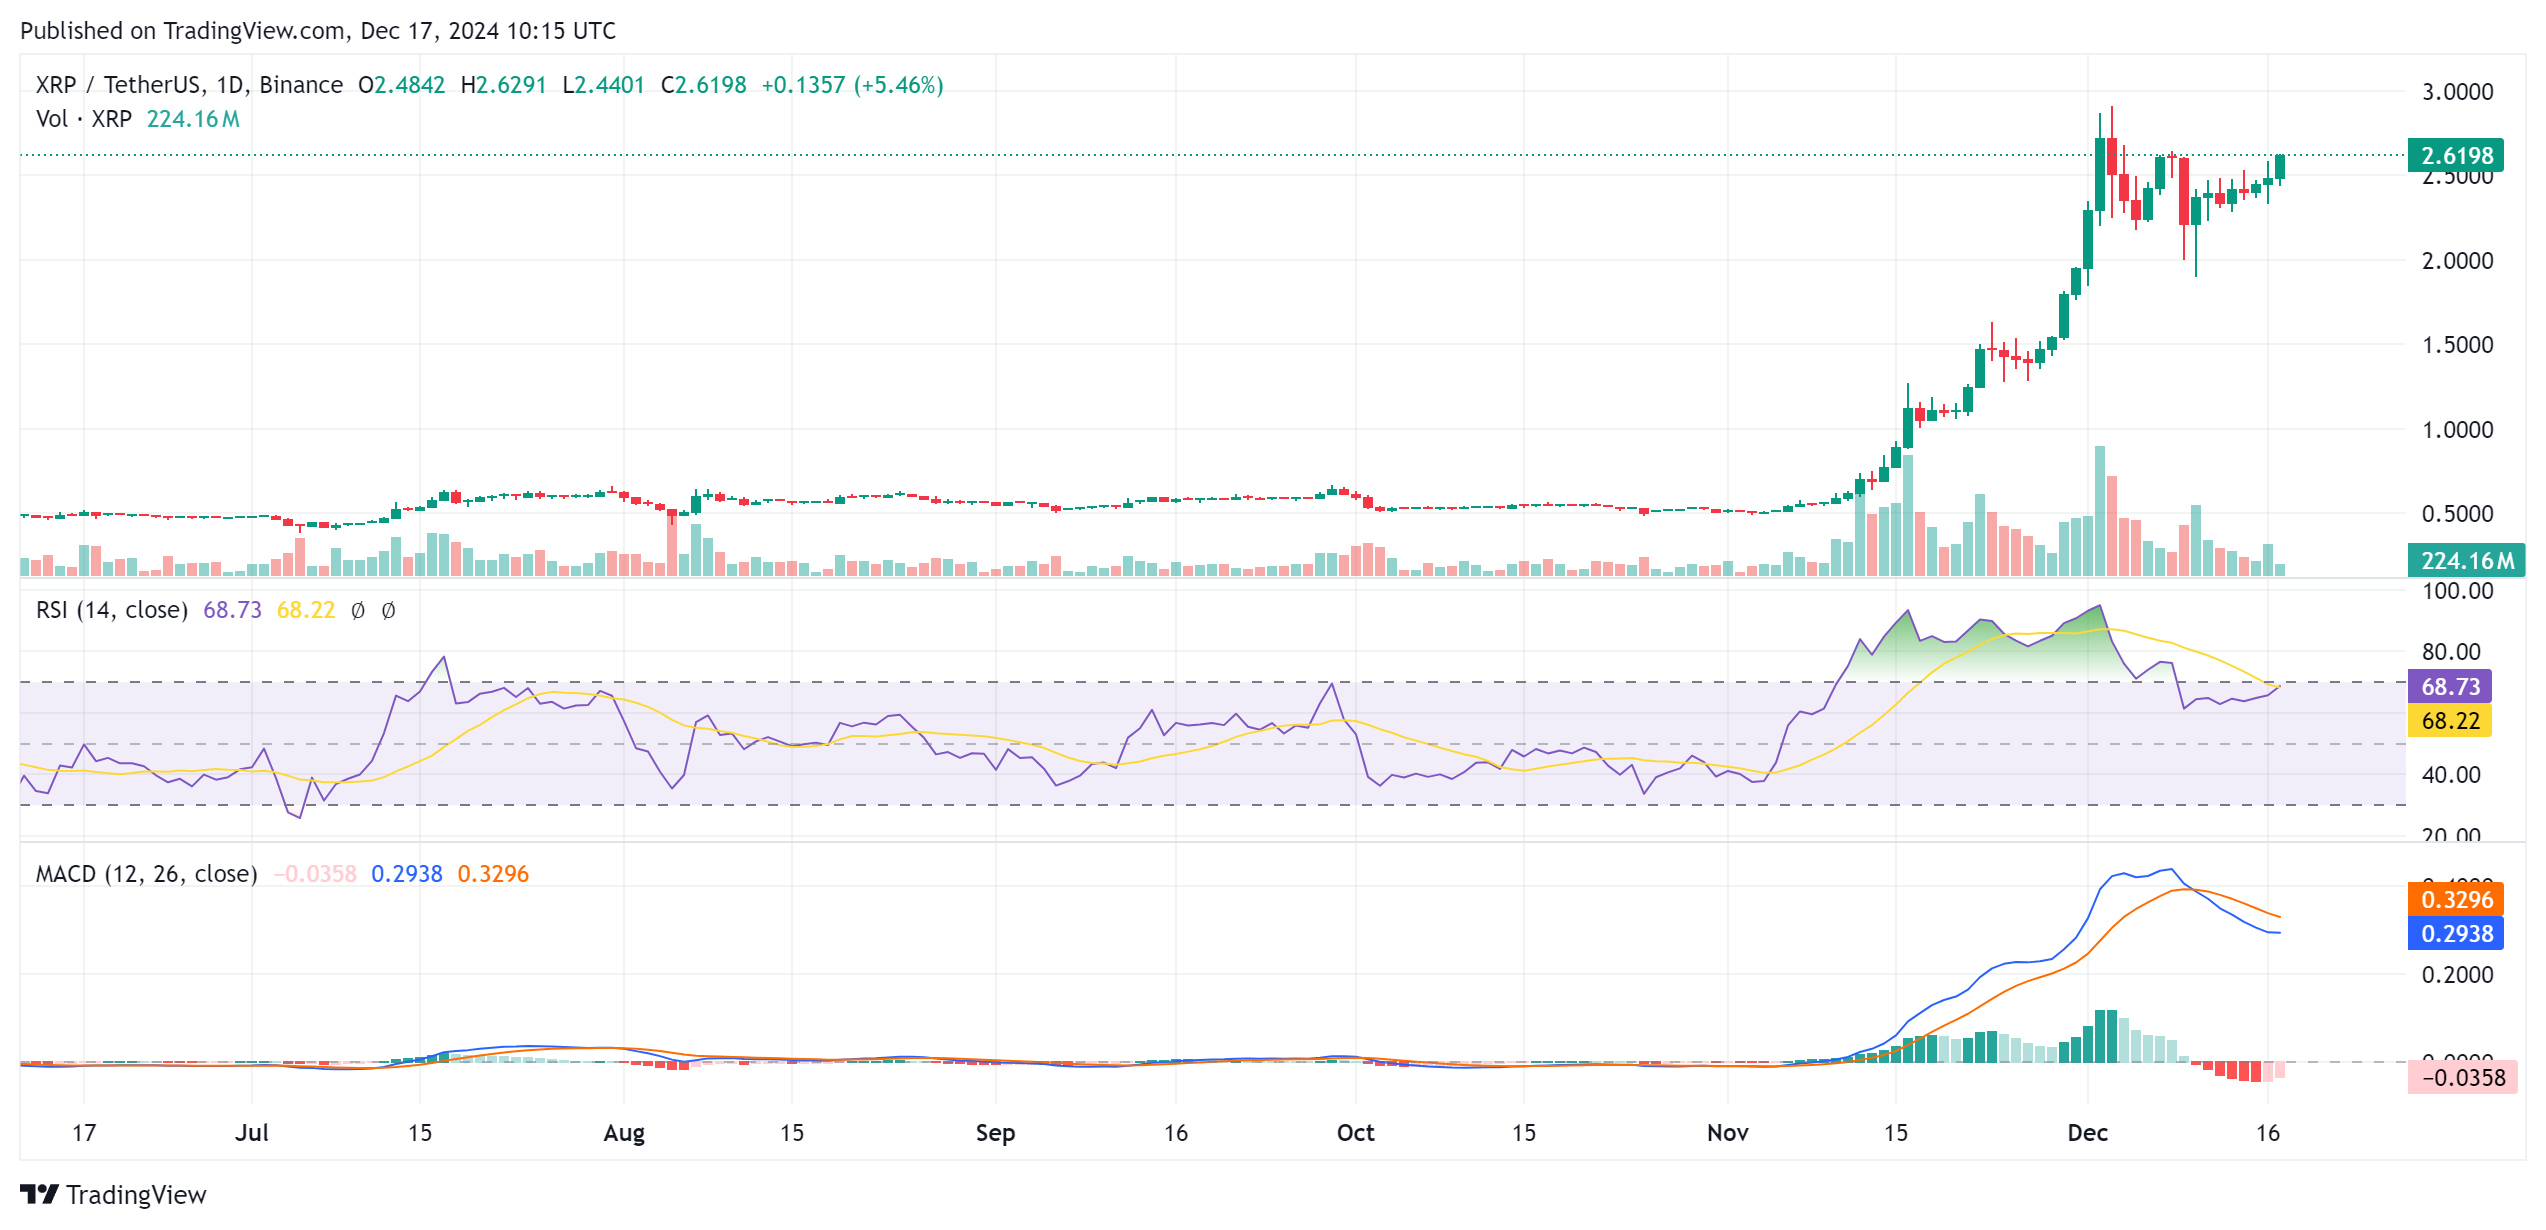
Task: Click the 1.0000 price axis label
Action: pyautogui.click(x=2457, y=430)
